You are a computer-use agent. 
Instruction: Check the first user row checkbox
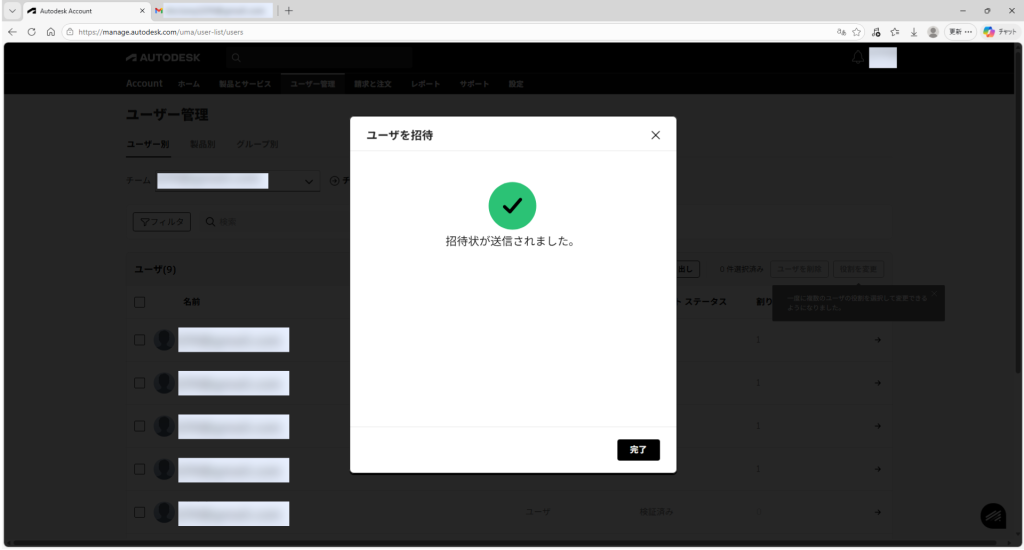[x=140, y=340]
